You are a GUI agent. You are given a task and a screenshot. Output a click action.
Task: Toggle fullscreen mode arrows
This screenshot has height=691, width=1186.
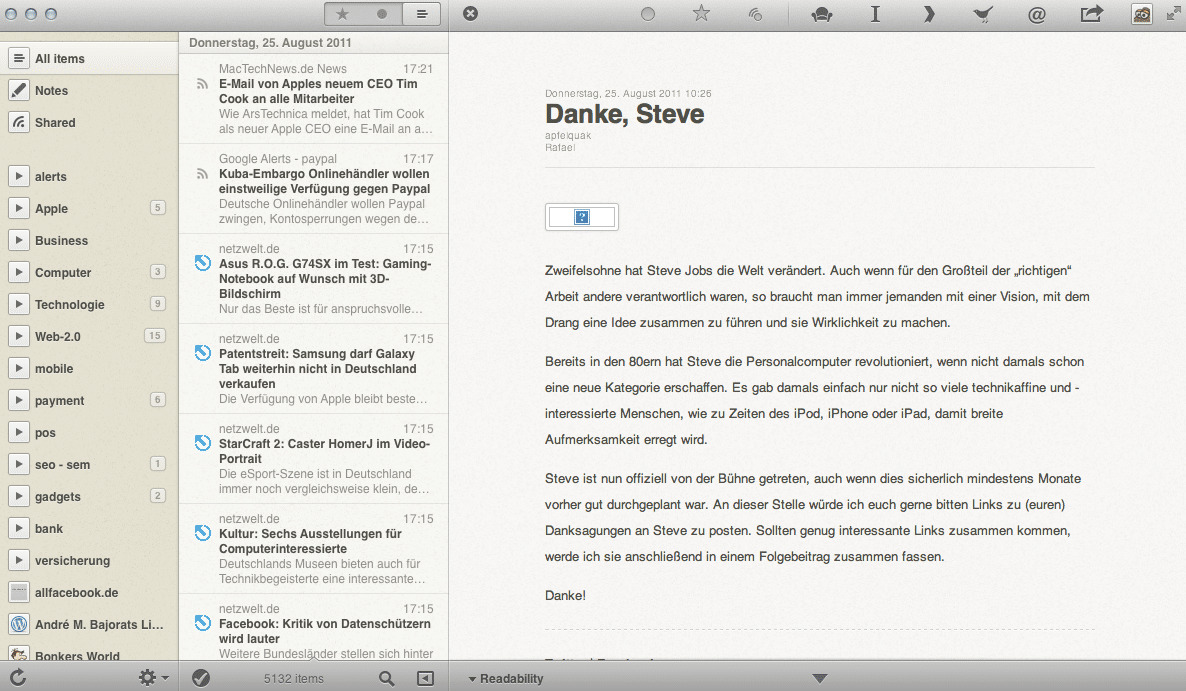1173,14
